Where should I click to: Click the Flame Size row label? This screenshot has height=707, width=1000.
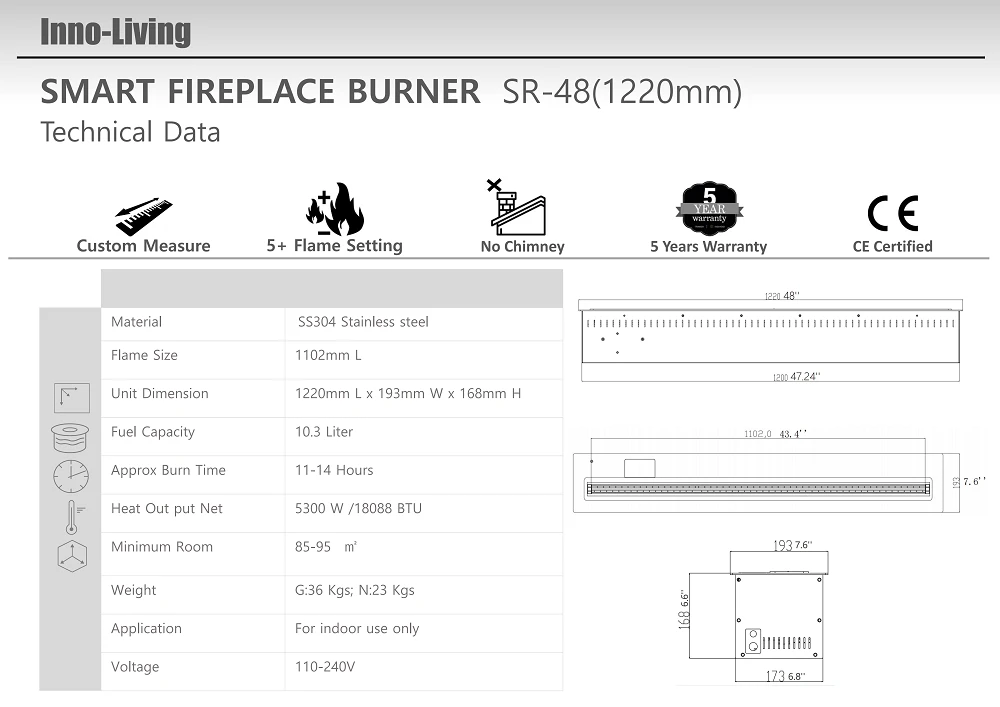tap(144, 355)
